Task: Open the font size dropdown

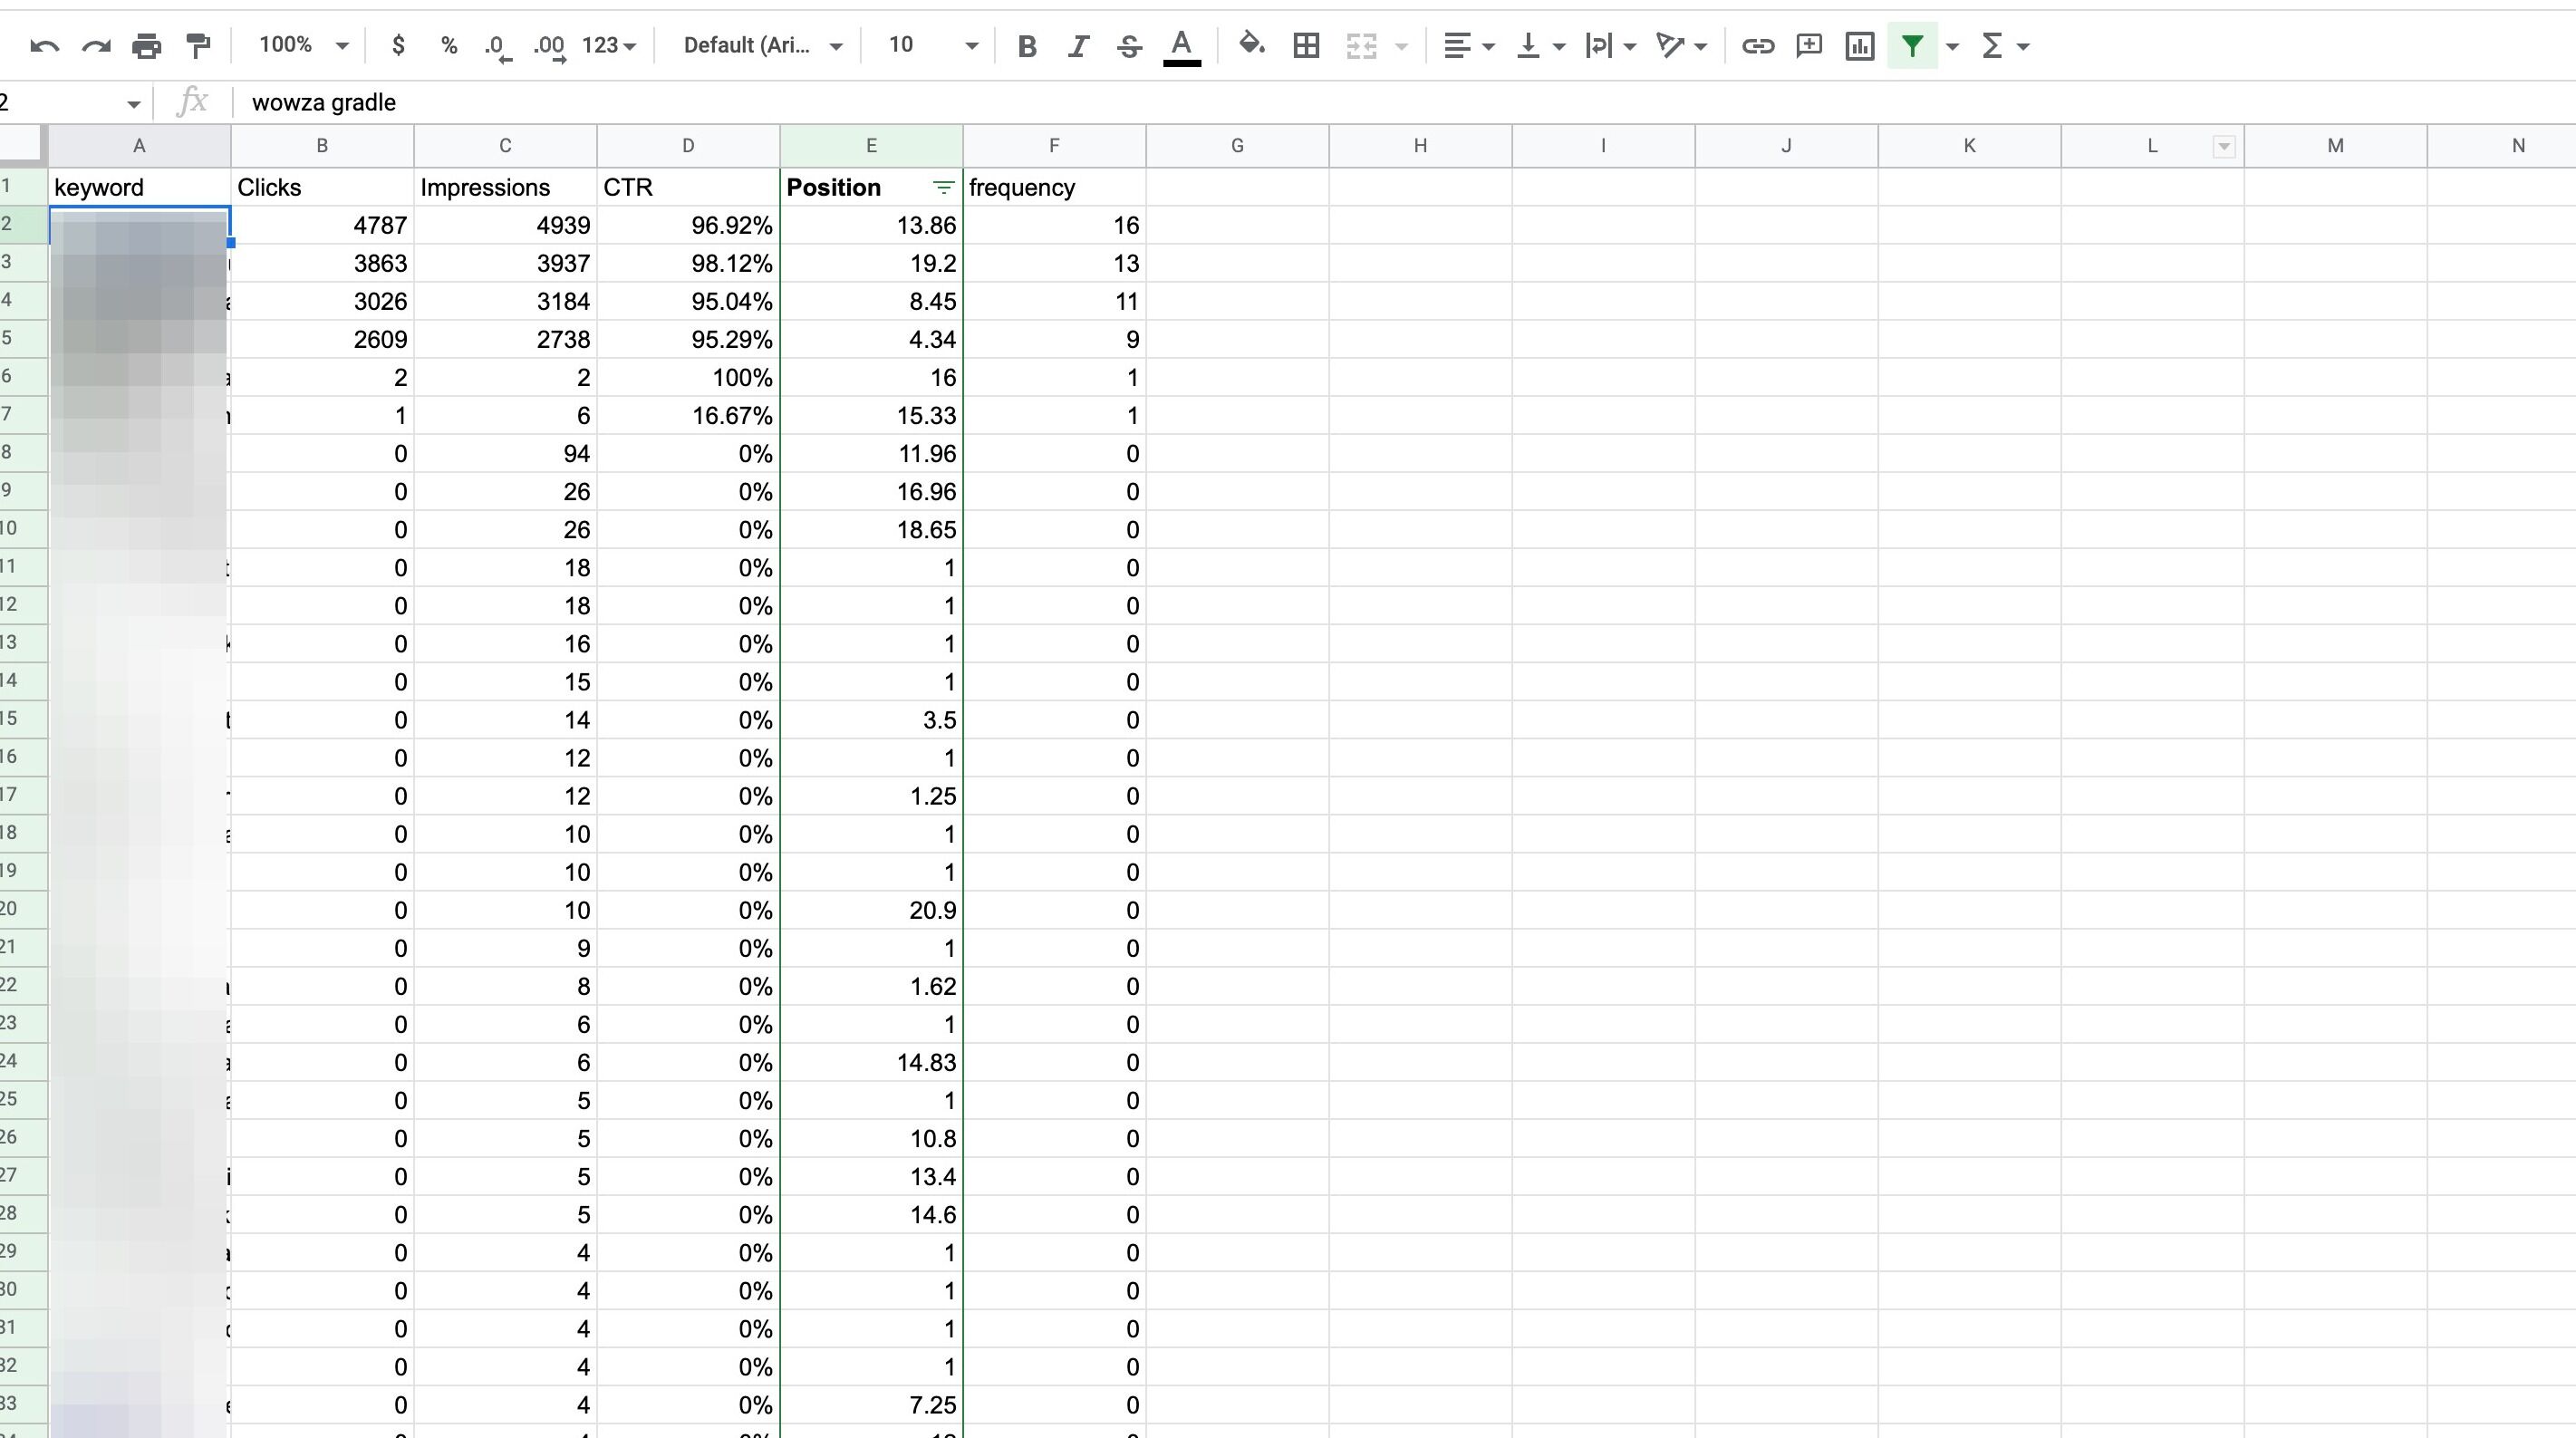Action: [x=932, y=46]
